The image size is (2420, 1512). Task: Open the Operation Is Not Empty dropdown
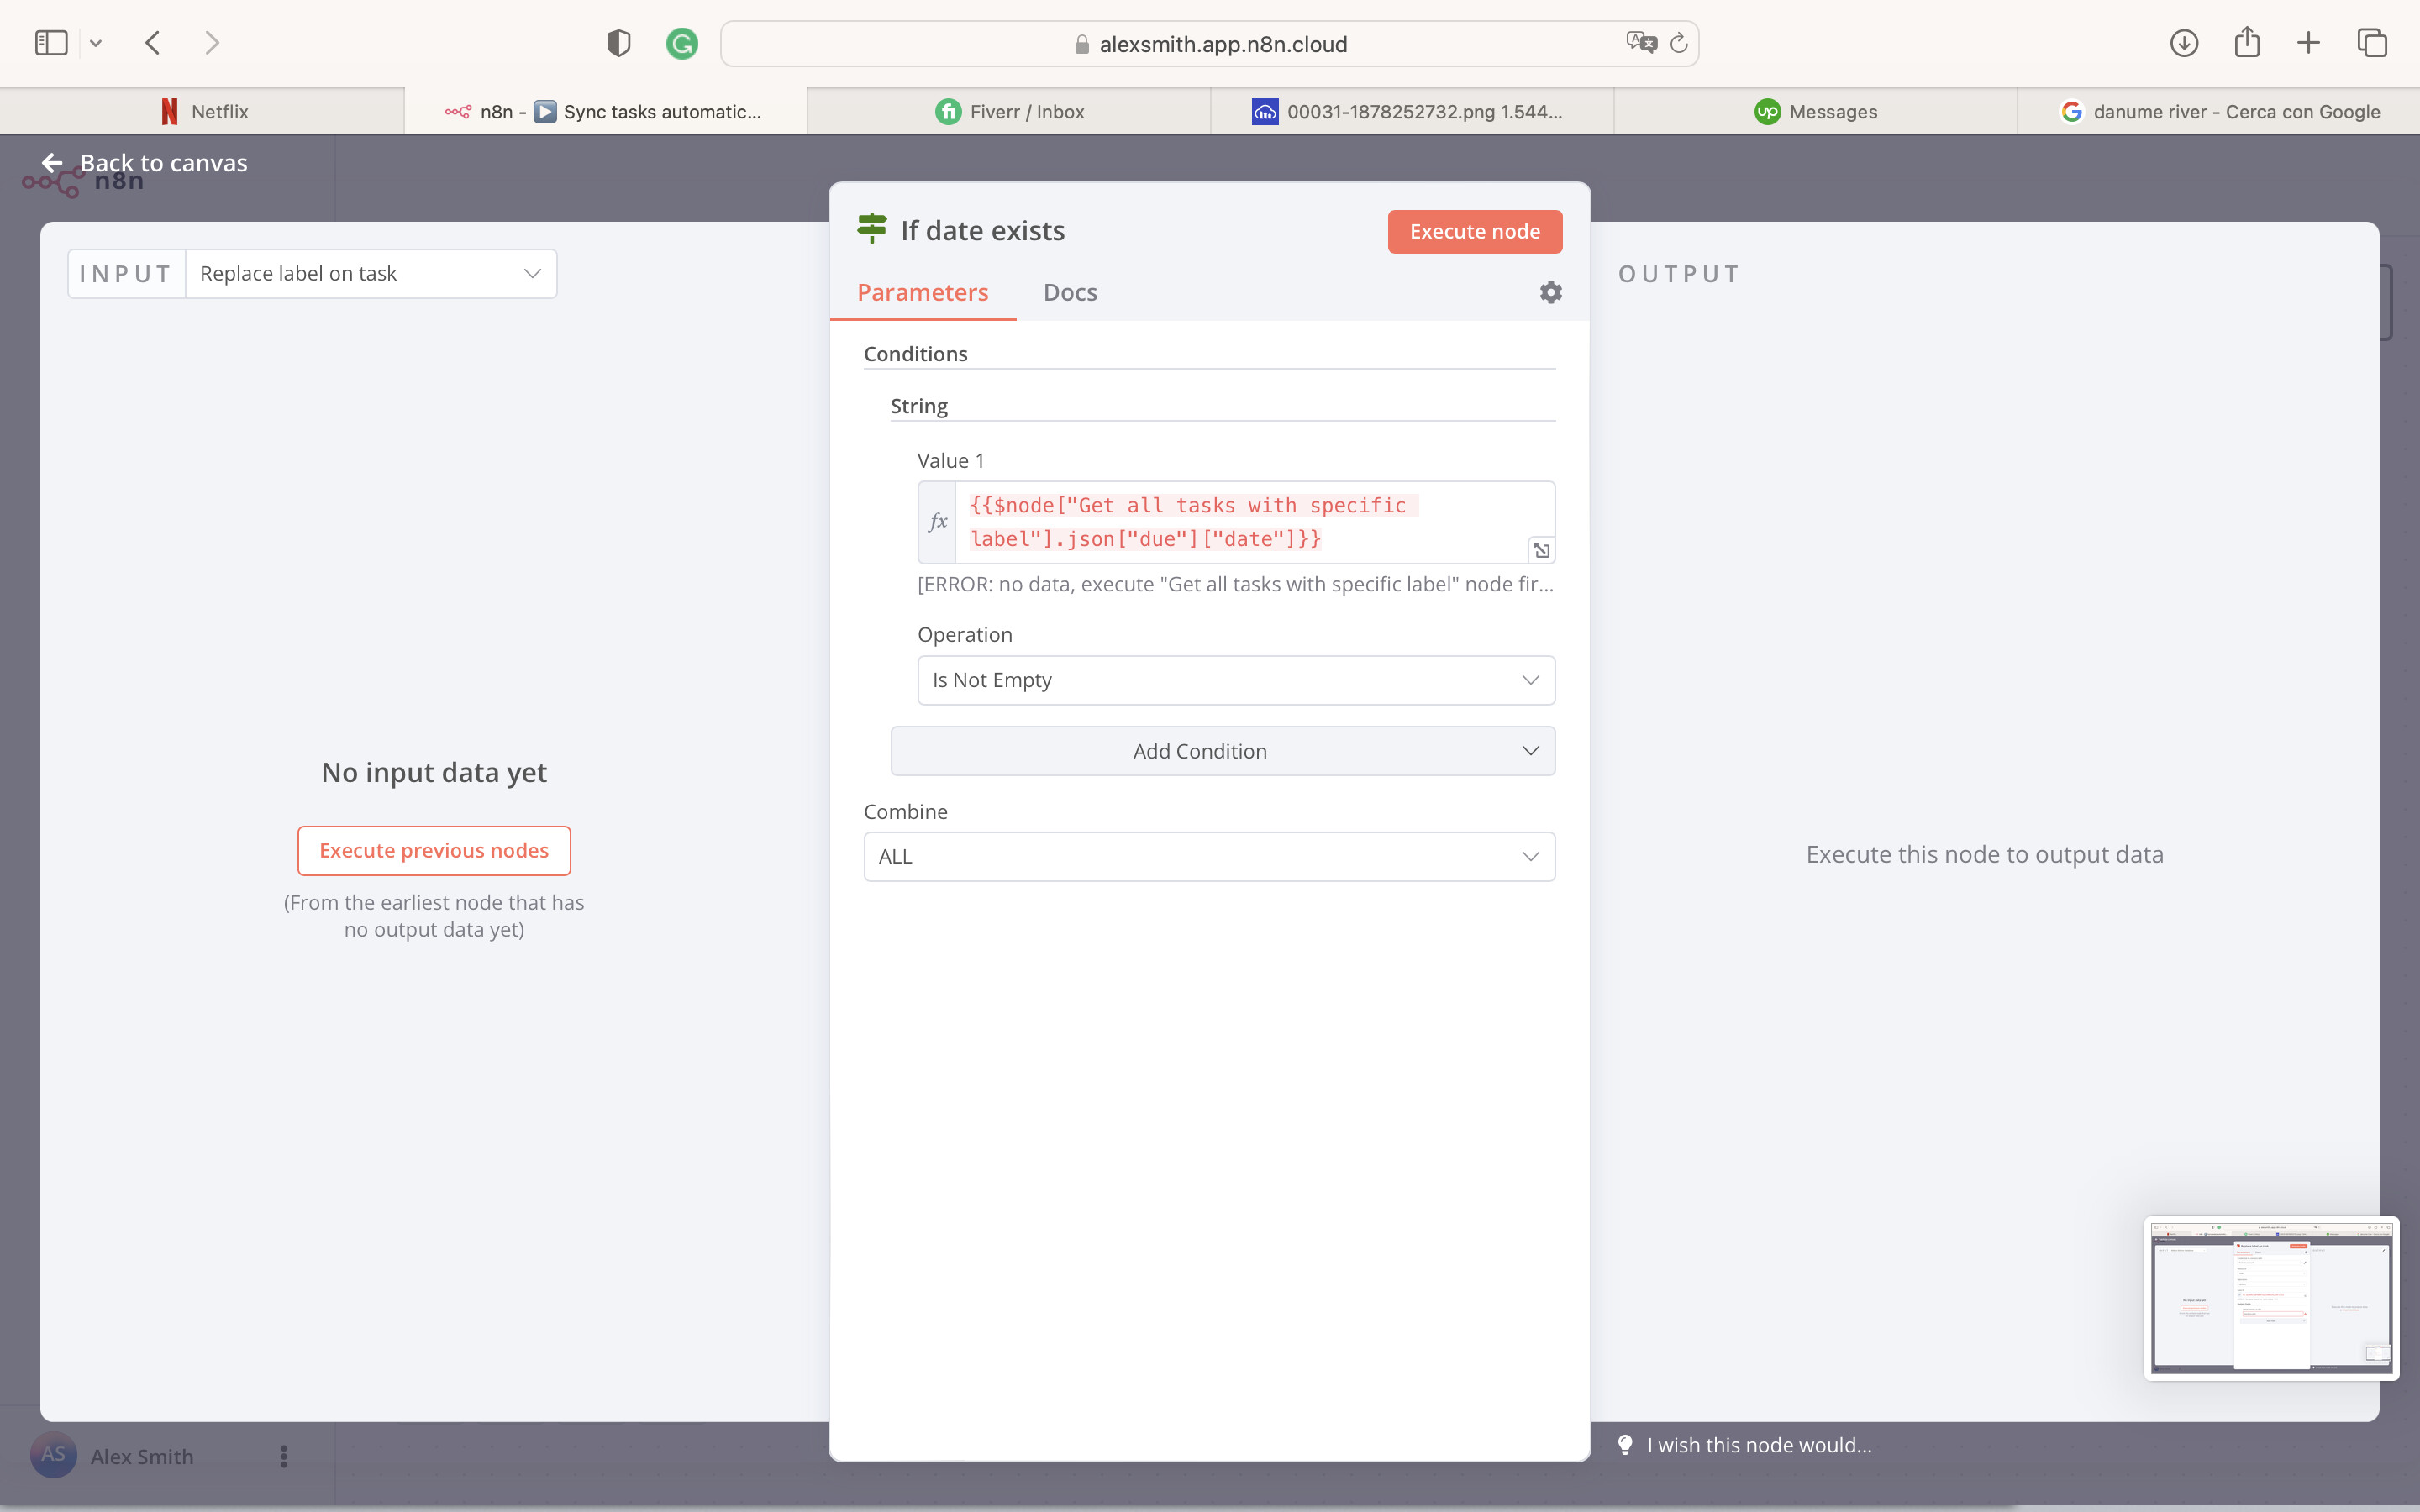pyautogui.click(x=1235, y=680)
